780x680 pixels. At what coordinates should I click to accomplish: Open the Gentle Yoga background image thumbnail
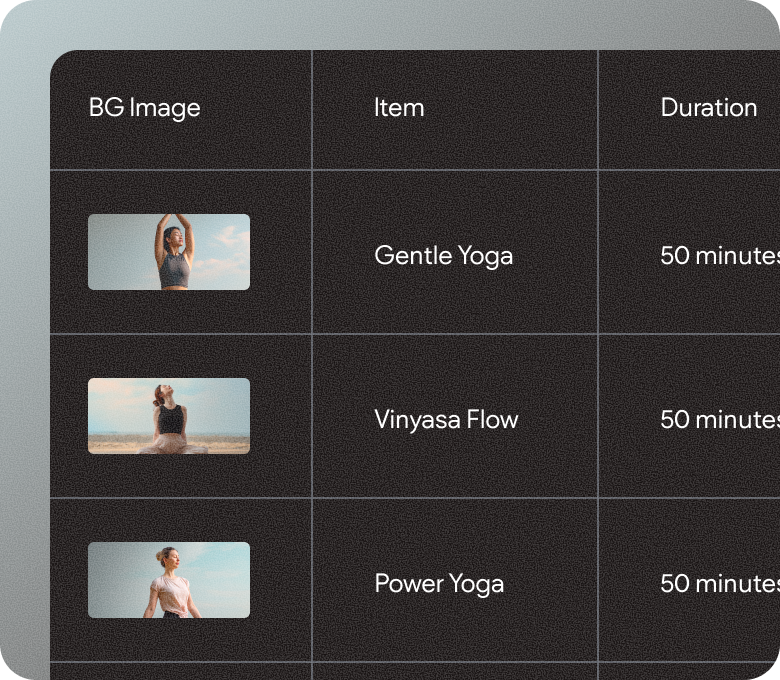tap(169, 252)
